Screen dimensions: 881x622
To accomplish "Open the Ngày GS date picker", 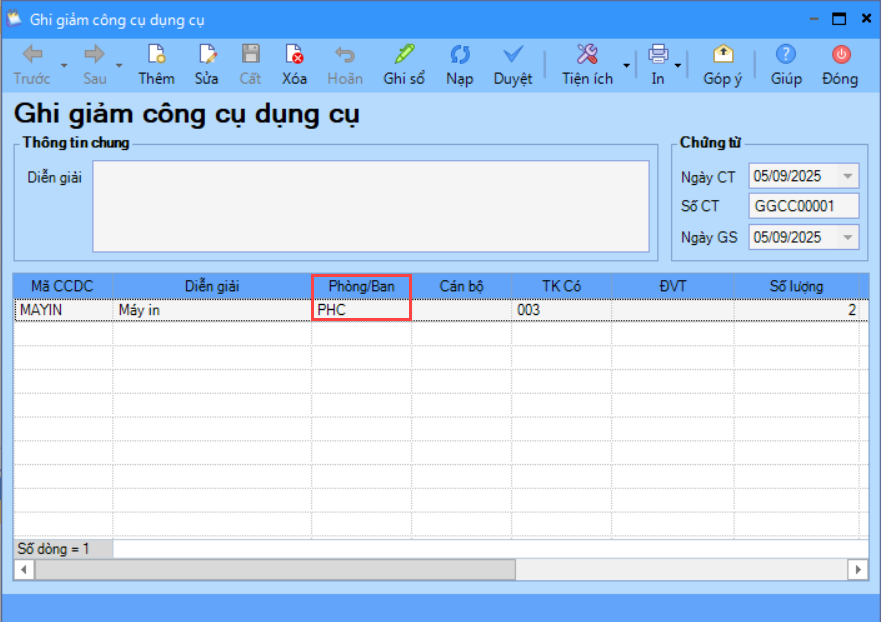I will pyautogui.click(x=848, y=237).
